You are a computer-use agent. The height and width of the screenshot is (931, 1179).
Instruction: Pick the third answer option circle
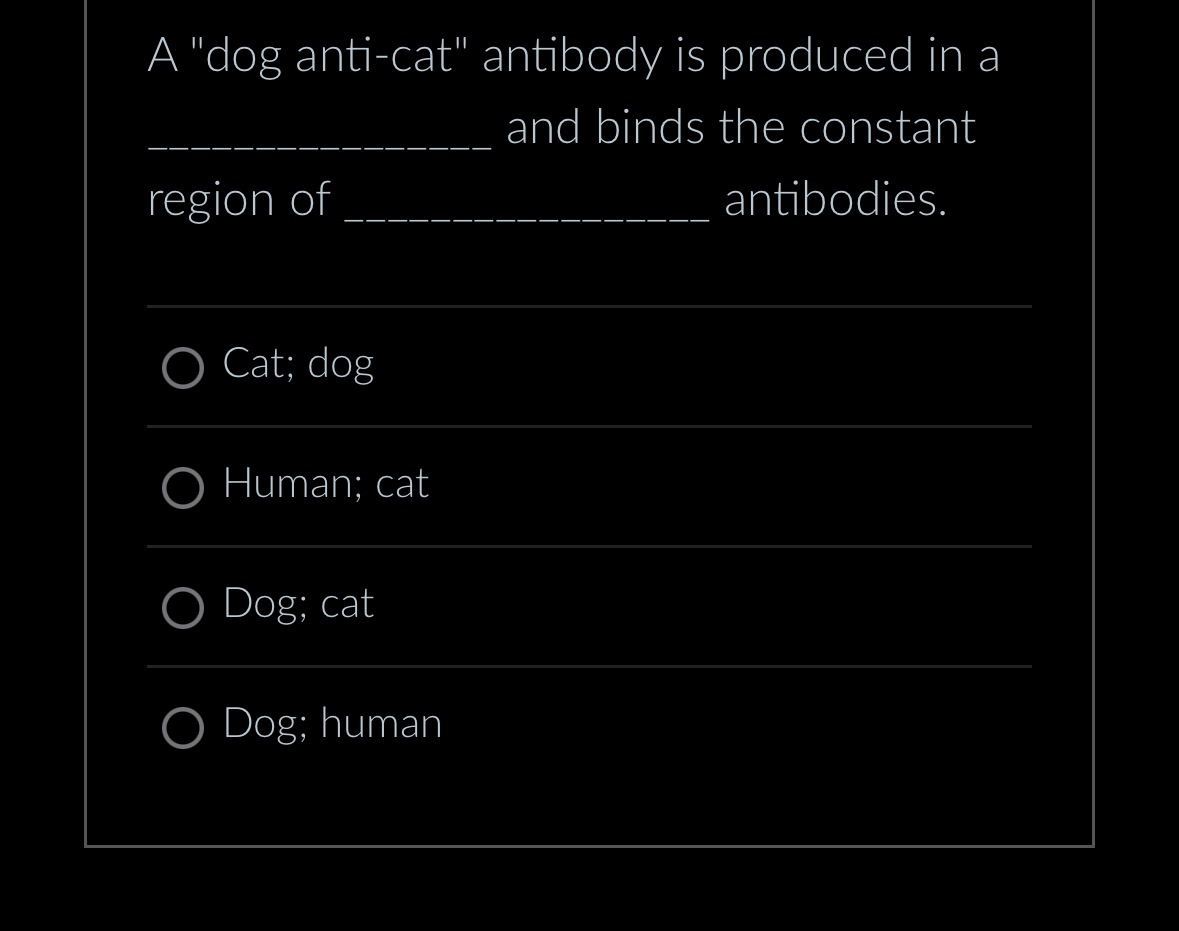click(x=183, y=608)
